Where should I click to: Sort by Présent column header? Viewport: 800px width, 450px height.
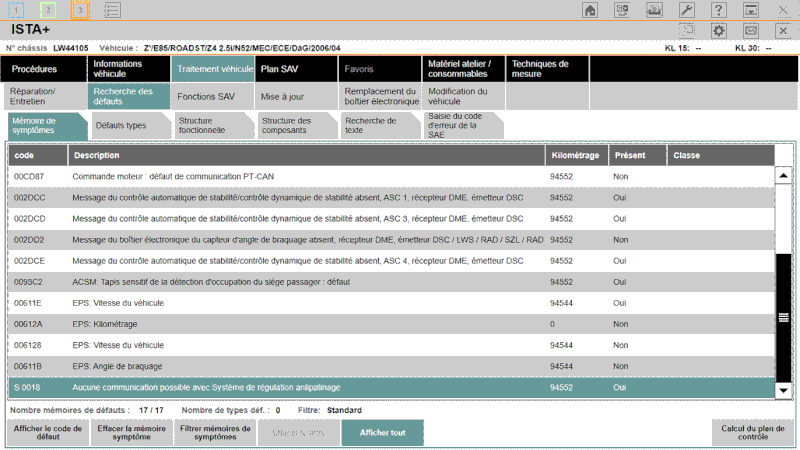pos(638,155)
